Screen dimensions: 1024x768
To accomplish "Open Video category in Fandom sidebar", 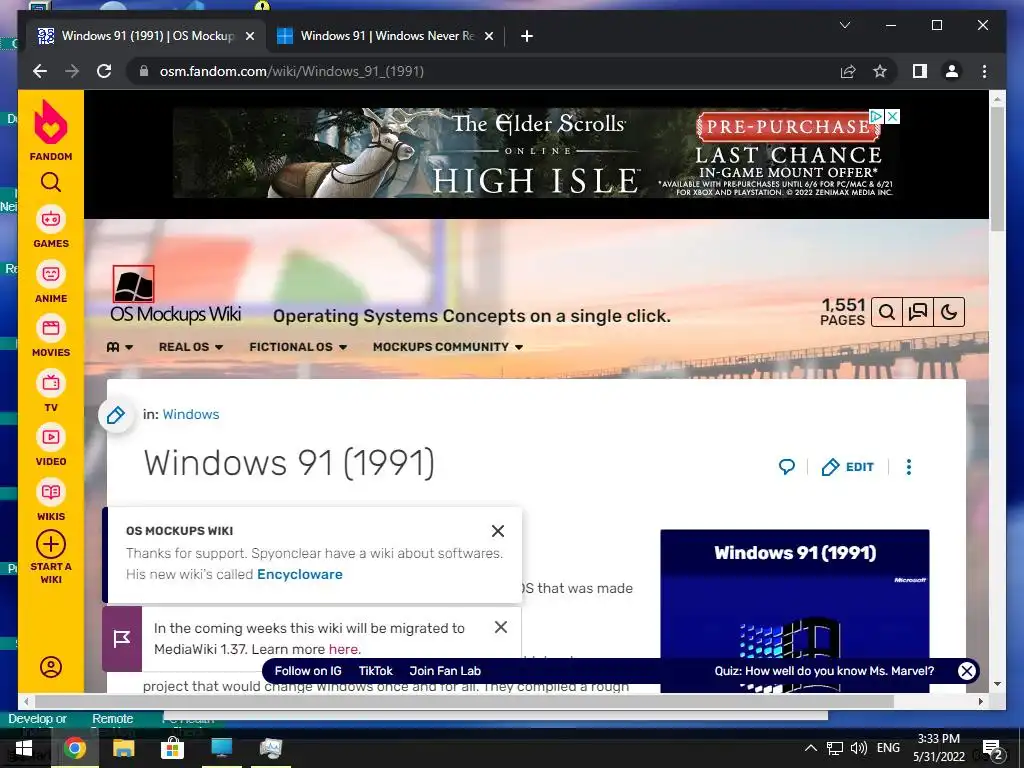I will point(50,446).
